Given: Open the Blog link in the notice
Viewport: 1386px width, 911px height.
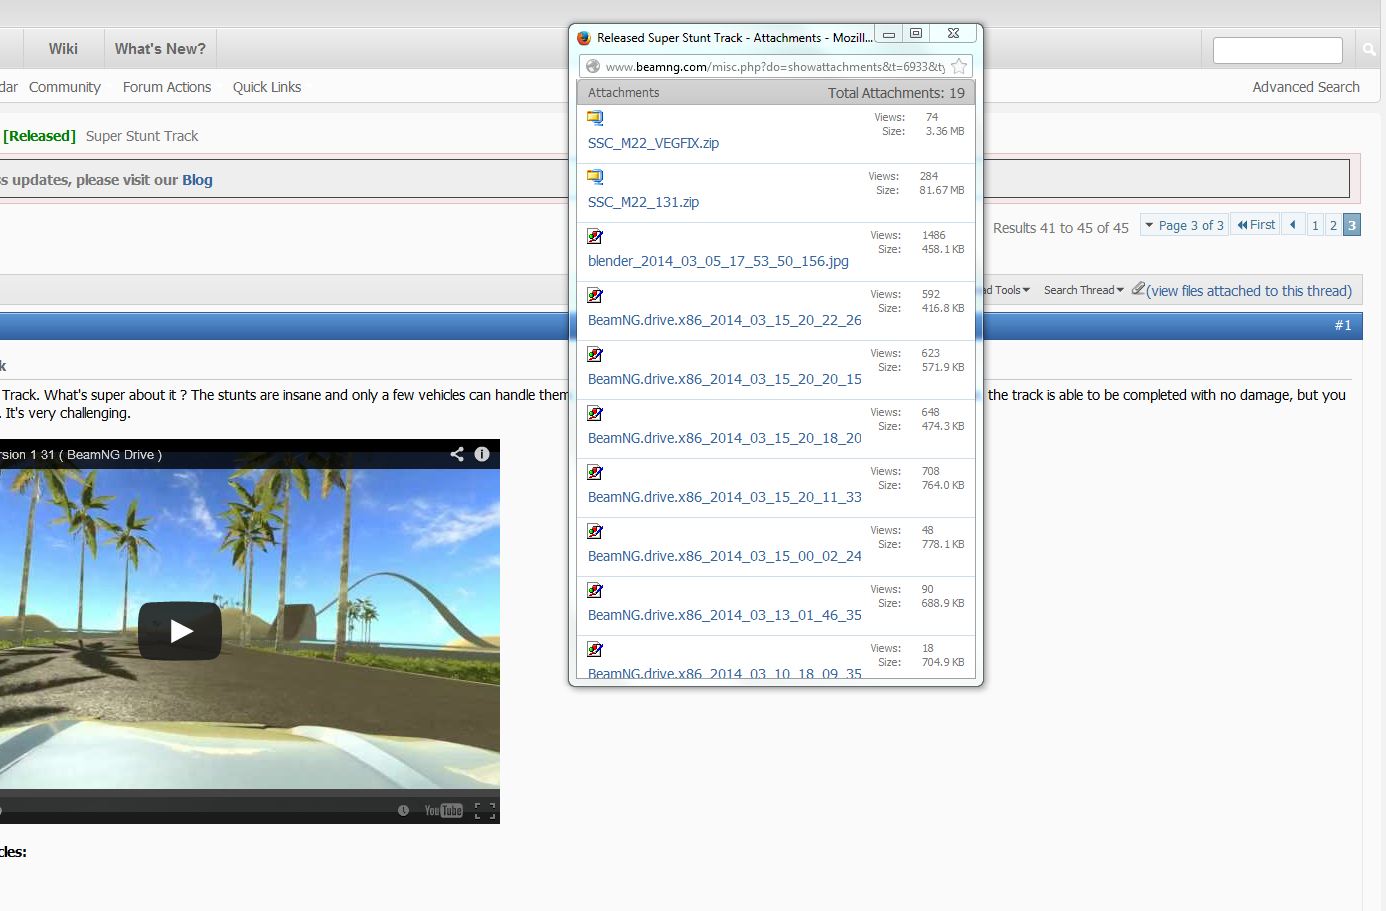Looking at the screenshot, I should click(x=197, y=180).
